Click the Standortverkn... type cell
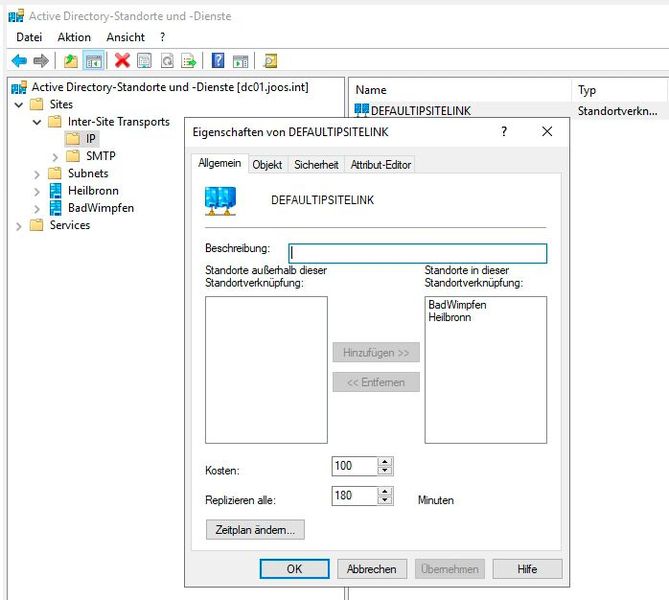This screenshot has height=600, width=669. tap(617, 111)
